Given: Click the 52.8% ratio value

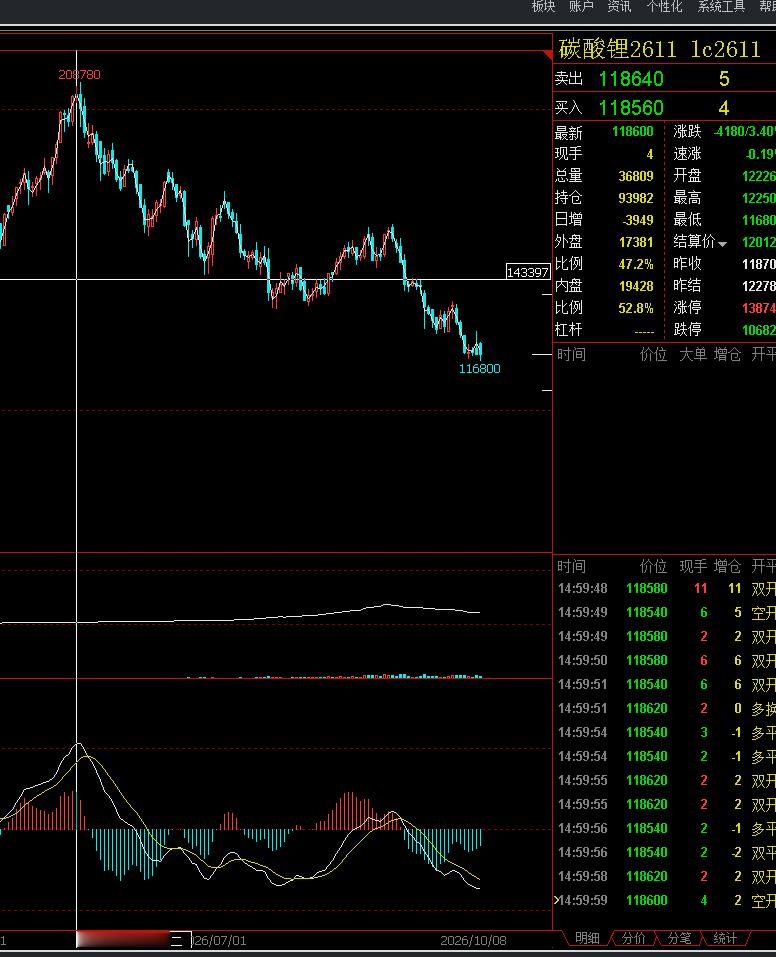Looking at the screenshot, I should [636, 308].
